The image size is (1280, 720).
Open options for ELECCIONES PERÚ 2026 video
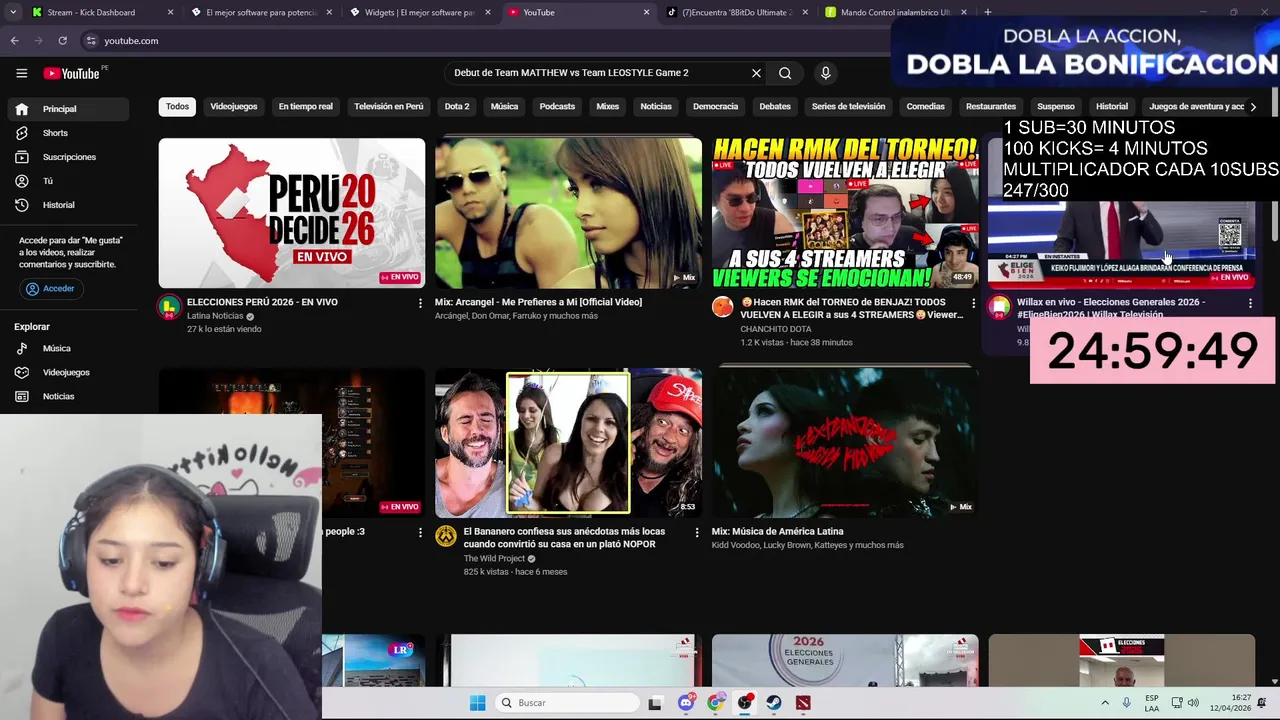pos(420,303)
